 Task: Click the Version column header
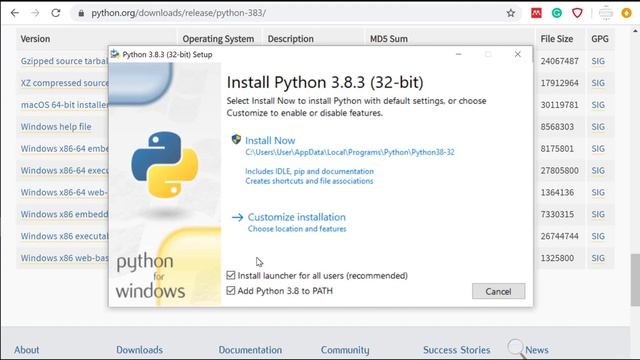[35, 39]
